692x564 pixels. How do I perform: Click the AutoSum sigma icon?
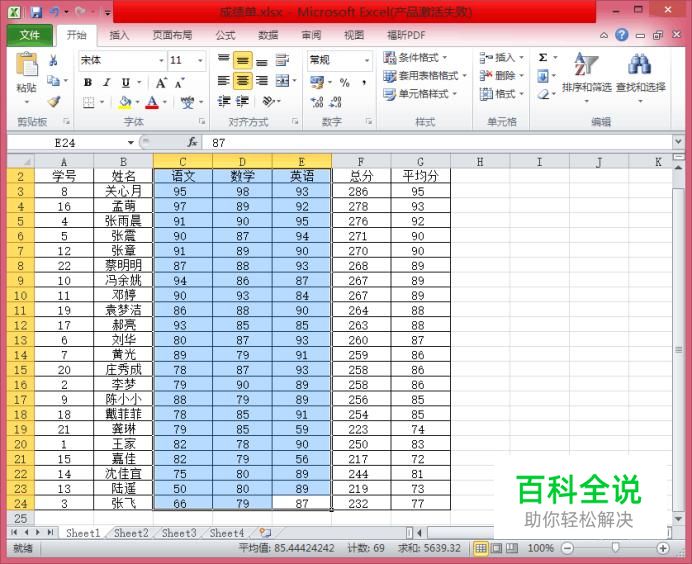(543, 57)
